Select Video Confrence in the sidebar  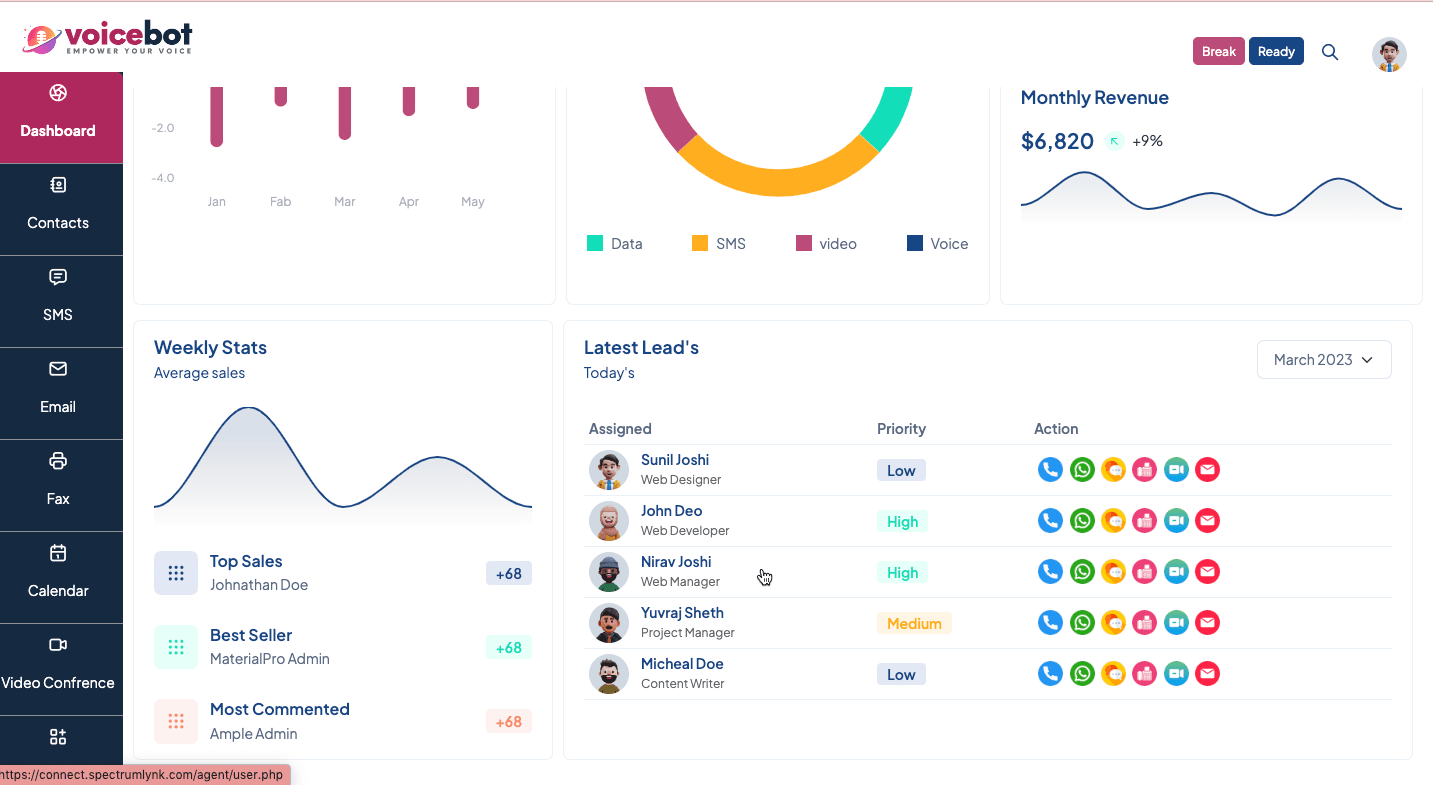click(58, 665)
